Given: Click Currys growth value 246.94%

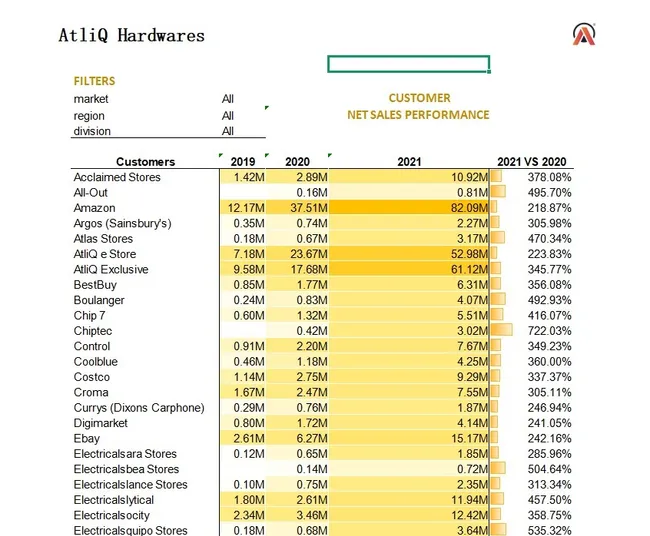Looking at the screenshot, I should pos(549,408).
